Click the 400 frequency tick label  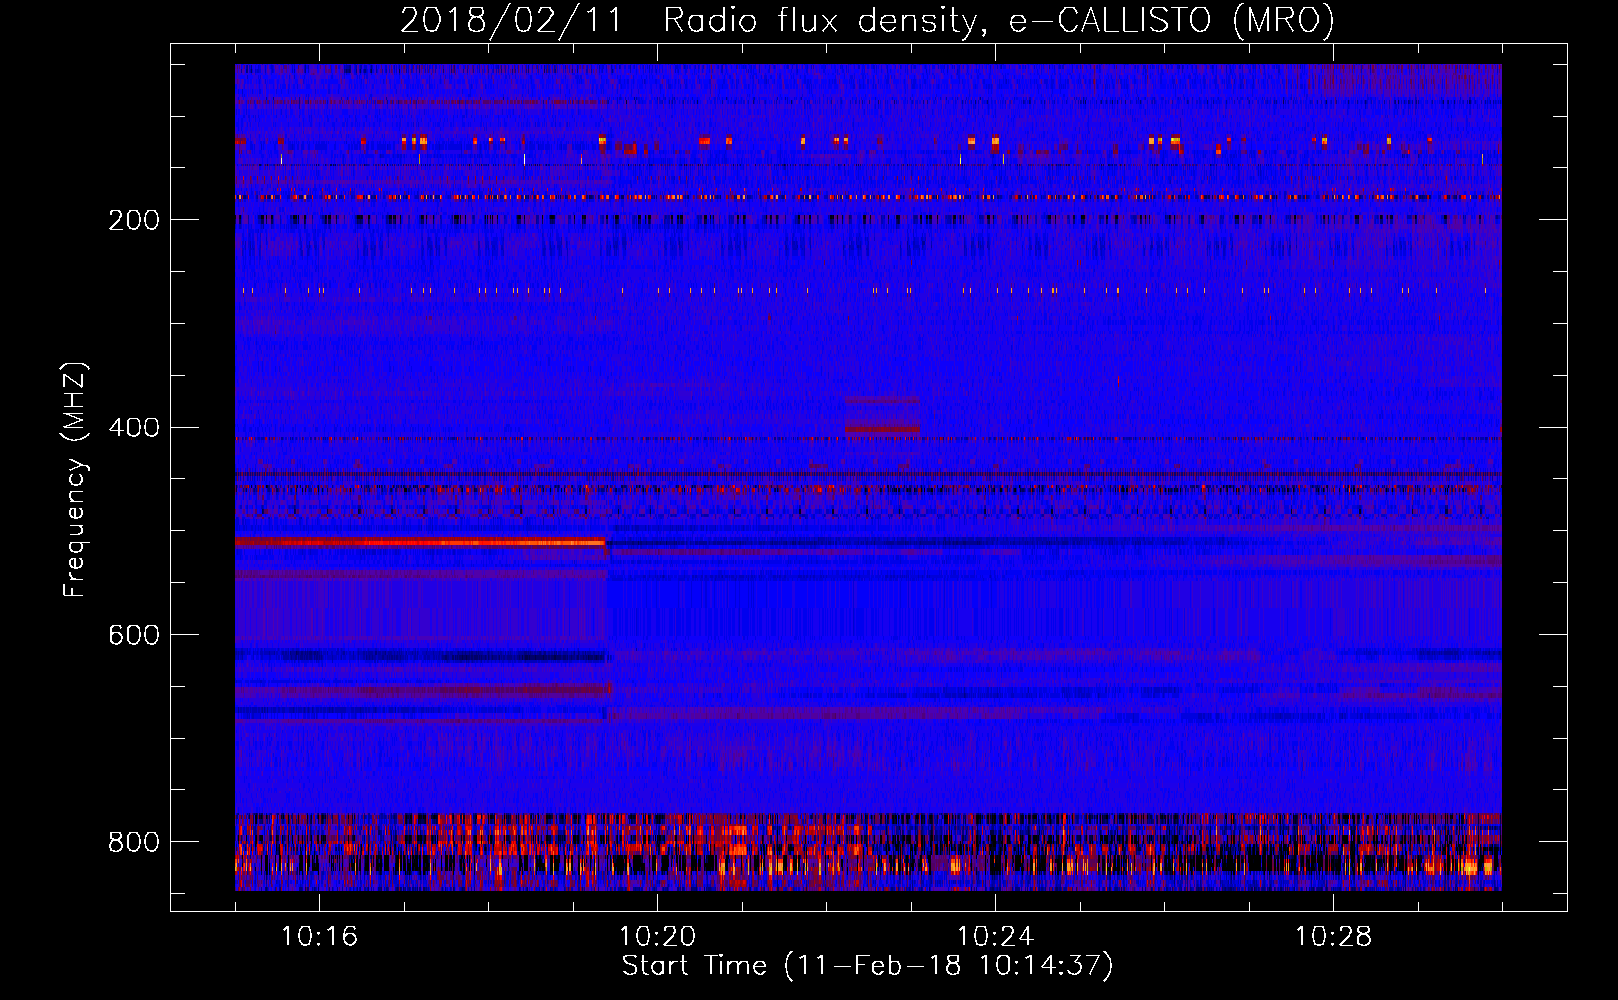click(134, 428)
